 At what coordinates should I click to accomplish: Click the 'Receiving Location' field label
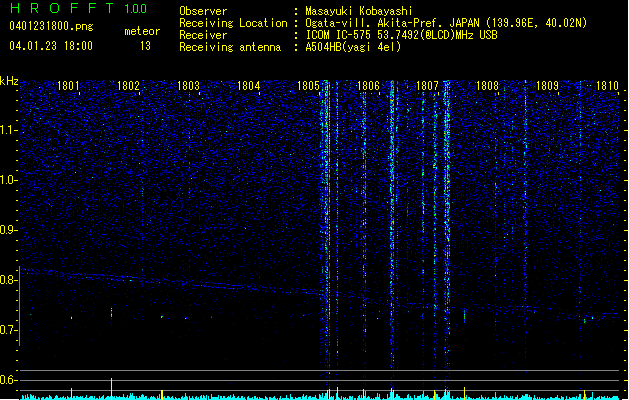[x=233, y=23]
